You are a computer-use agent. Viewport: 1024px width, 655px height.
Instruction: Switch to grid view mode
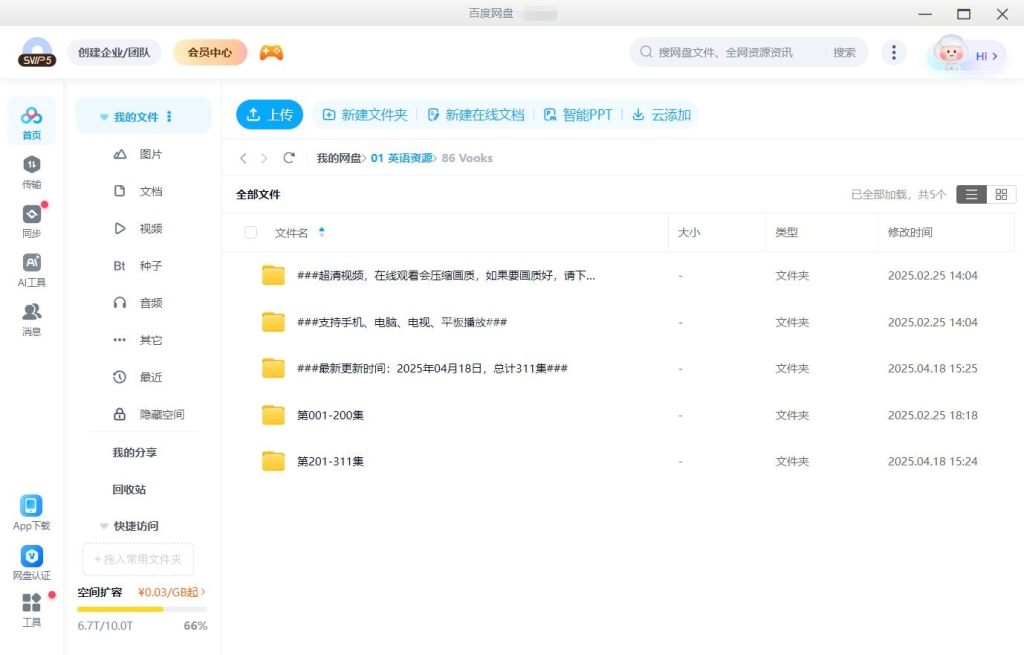[x=1001, y=195]
